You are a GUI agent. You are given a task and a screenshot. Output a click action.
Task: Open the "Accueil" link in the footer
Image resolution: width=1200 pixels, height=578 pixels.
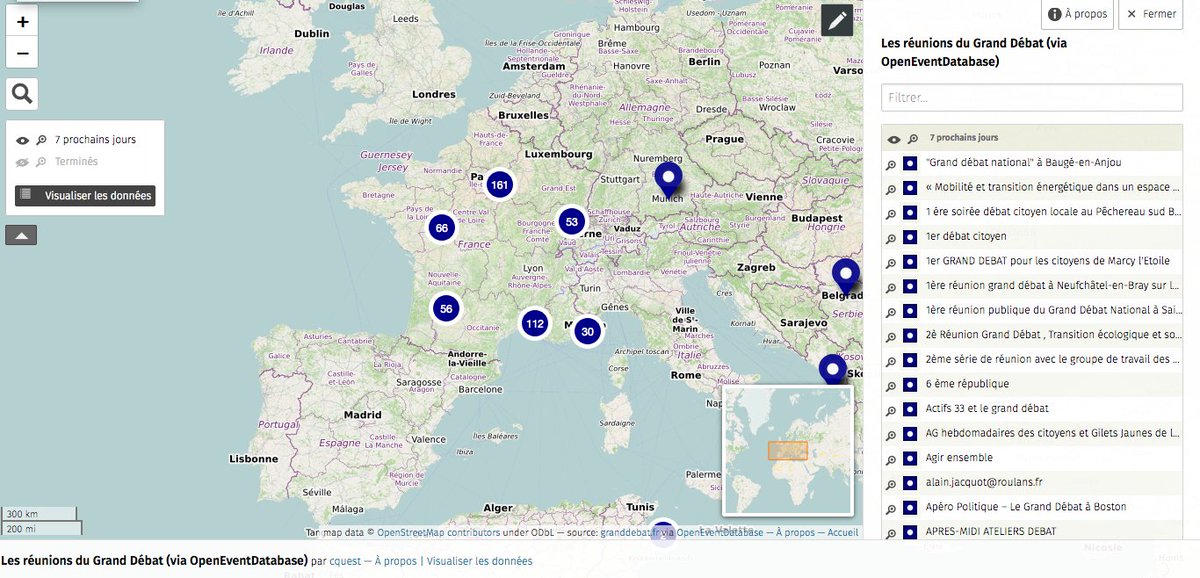(x=844, y=532)
